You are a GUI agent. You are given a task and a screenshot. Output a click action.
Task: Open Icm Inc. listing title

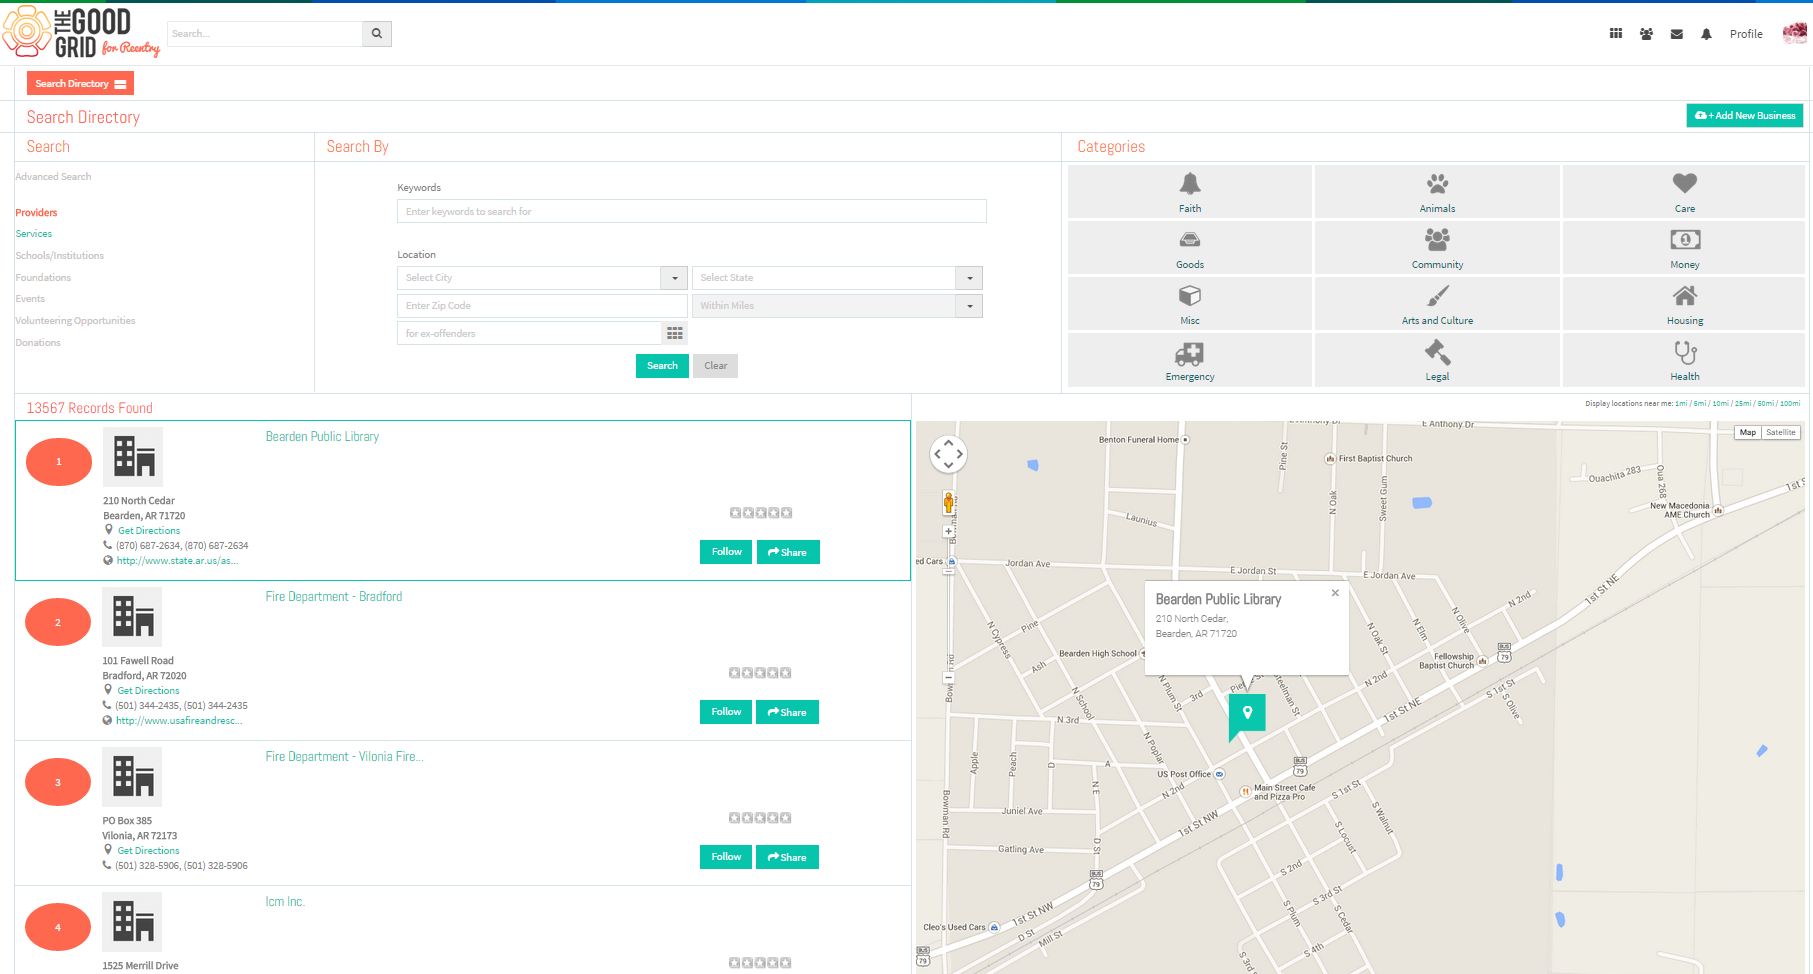click(x=285, y=902)
